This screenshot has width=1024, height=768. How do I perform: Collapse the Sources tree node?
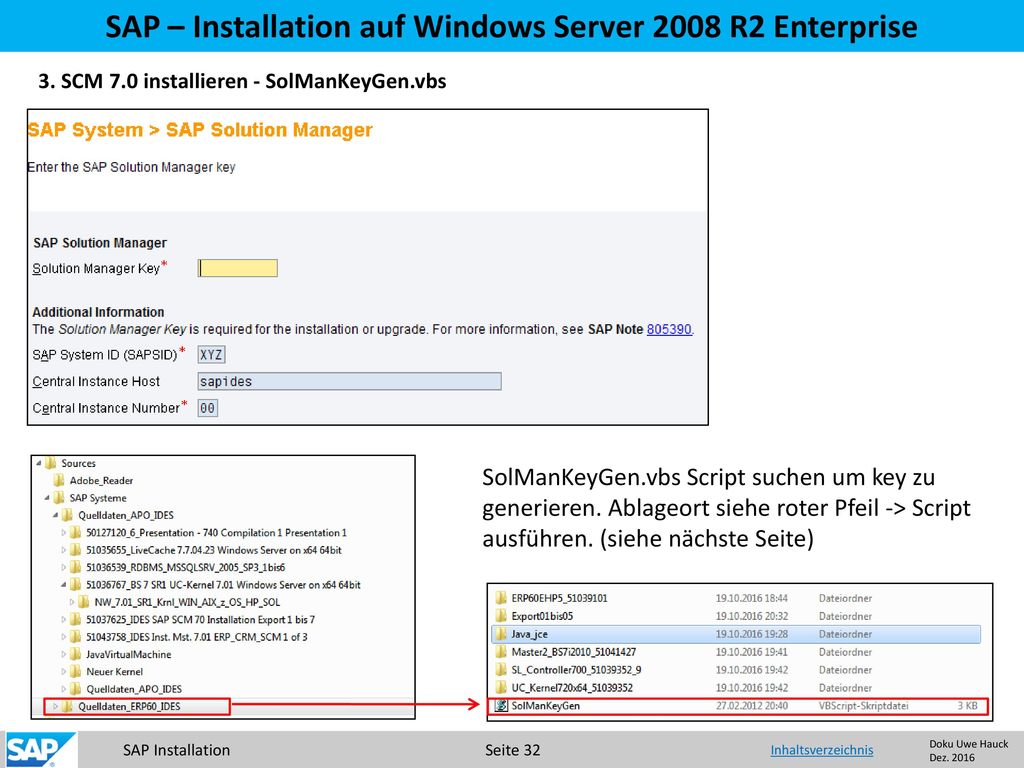tap(39, 463)
